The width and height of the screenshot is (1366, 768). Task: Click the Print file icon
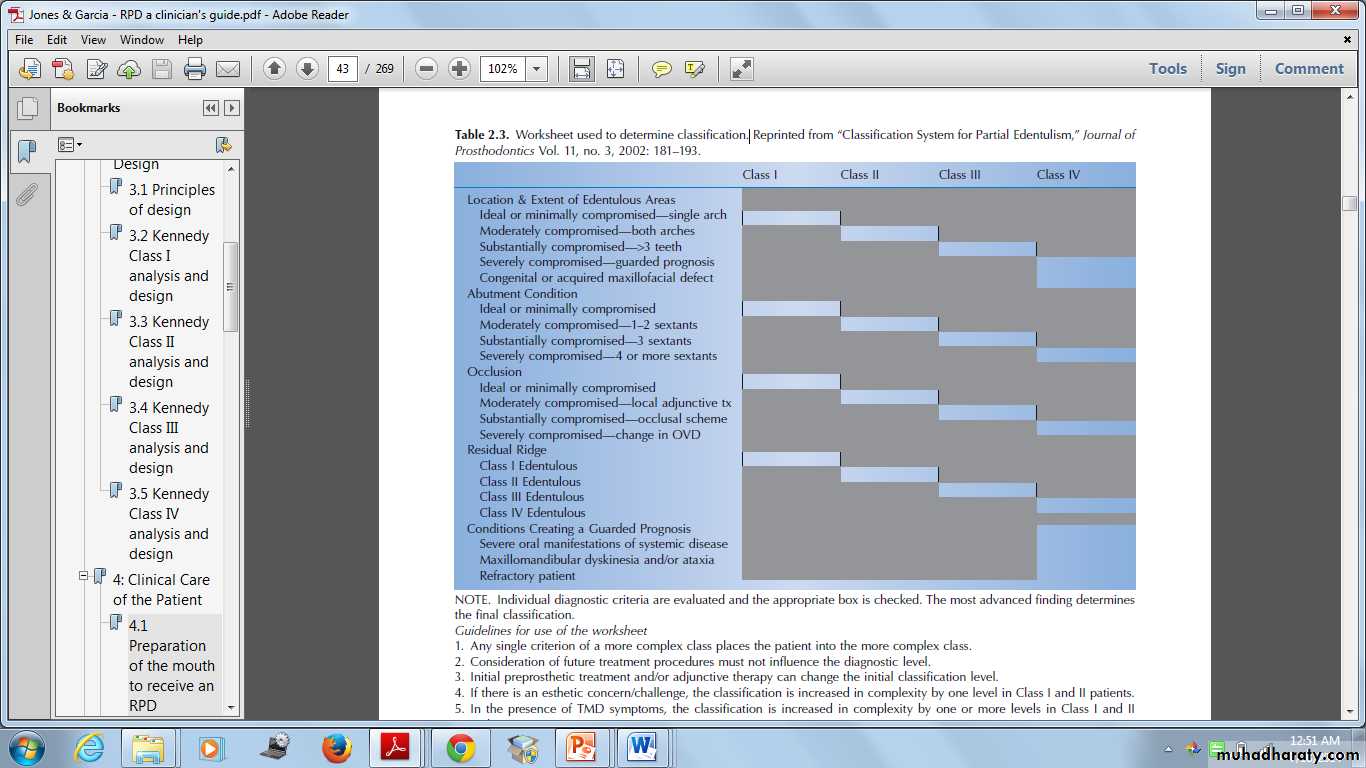click(x=195, y=69)
